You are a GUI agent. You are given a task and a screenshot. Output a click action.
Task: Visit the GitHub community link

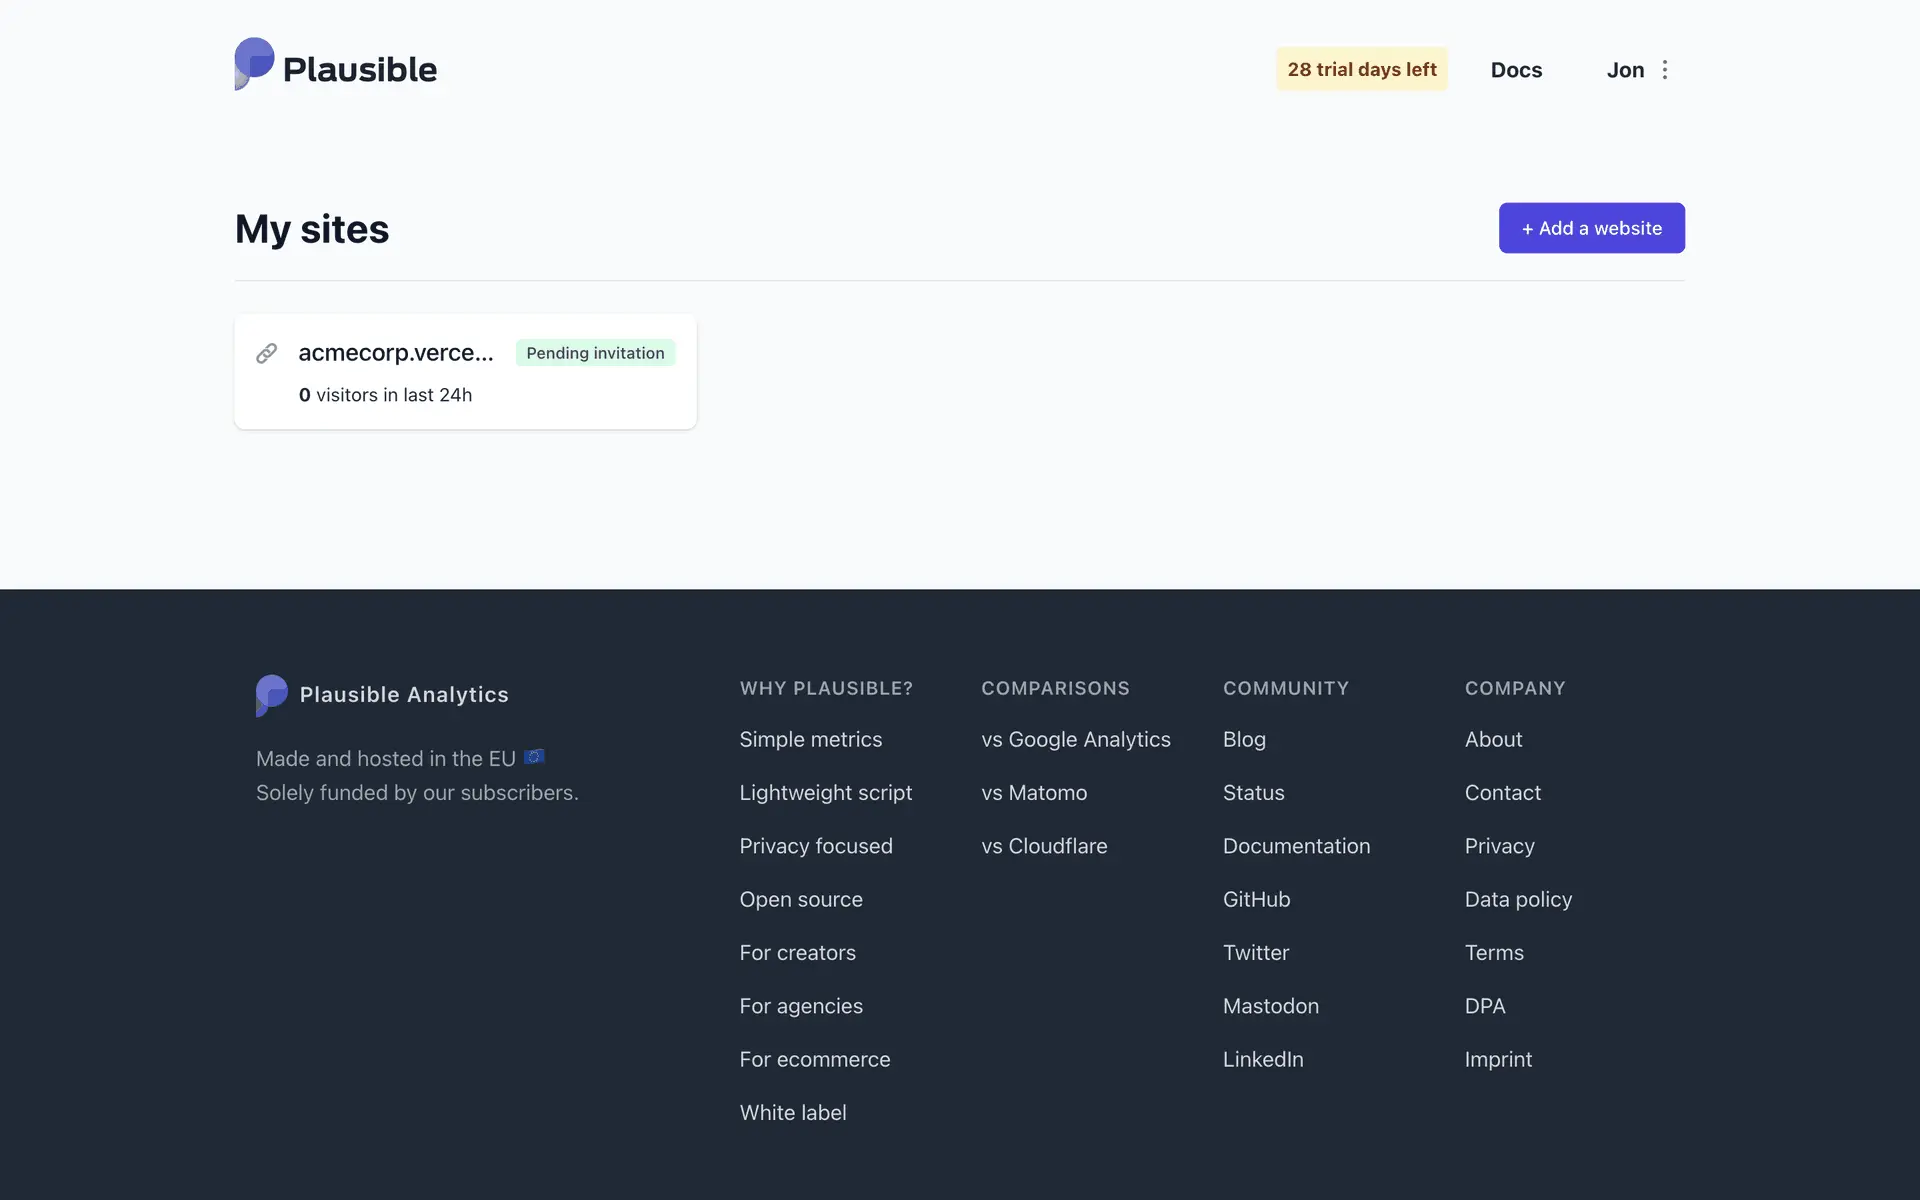point(1256,899)
